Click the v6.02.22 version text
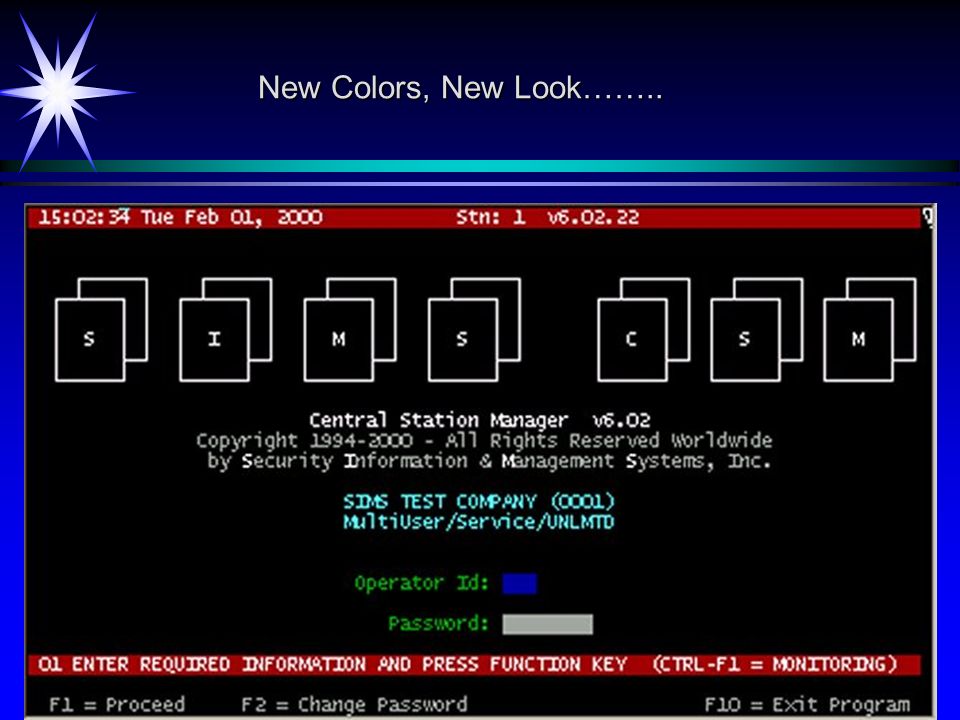The height and width of the screenshot is (720, 960). click(593, 217)
